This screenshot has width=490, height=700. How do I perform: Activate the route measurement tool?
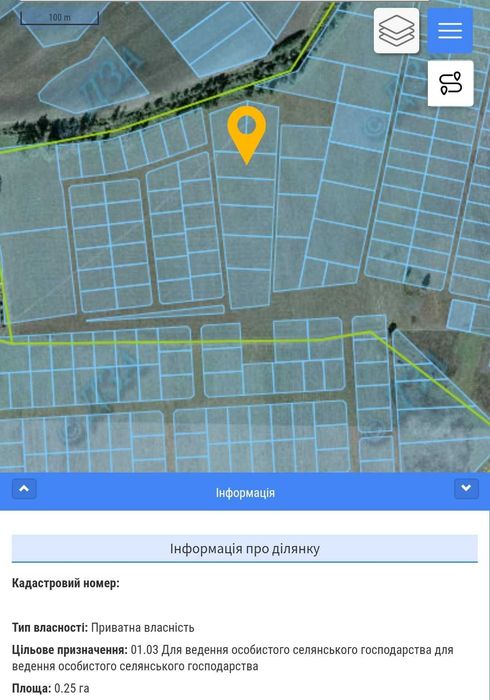tap(450, 83)
